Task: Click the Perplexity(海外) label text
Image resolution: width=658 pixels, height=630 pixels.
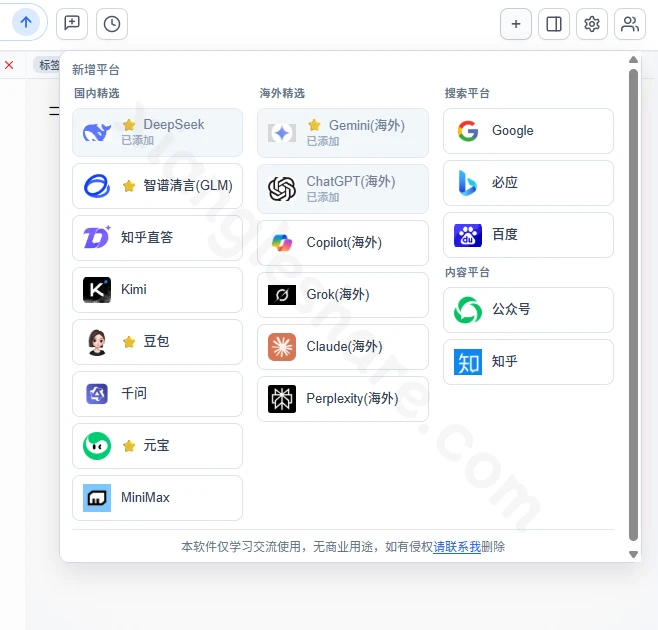Action: click(x=352, y=398)
